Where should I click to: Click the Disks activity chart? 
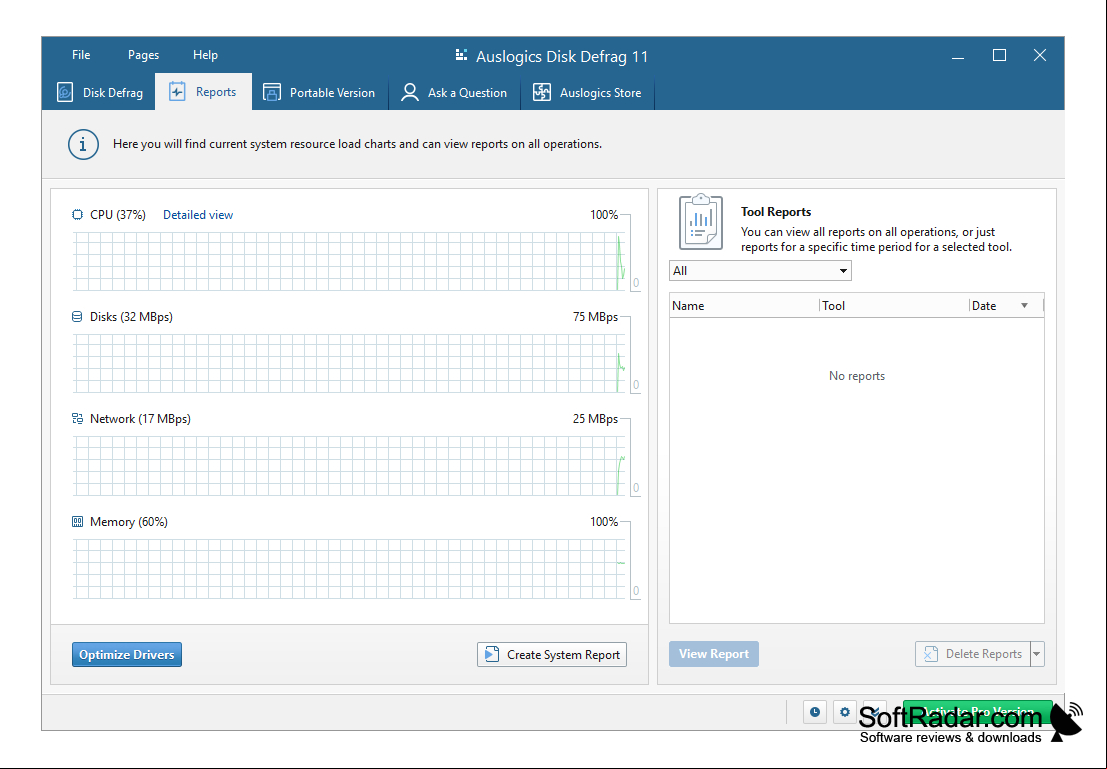[349, 364]
